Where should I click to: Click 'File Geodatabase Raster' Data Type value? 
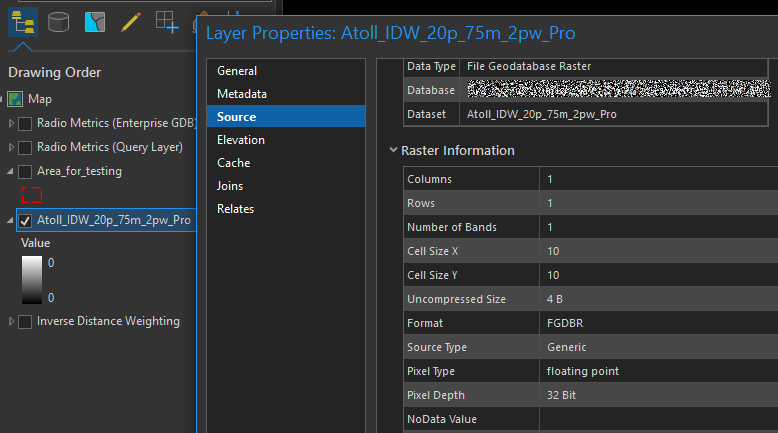[x=529, y=66]
